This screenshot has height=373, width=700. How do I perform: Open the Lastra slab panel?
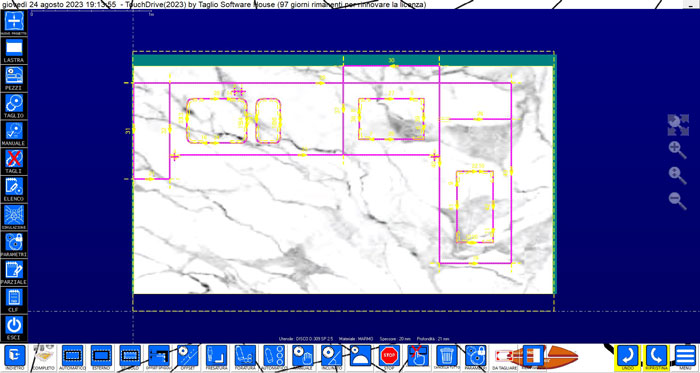[14, 50]
